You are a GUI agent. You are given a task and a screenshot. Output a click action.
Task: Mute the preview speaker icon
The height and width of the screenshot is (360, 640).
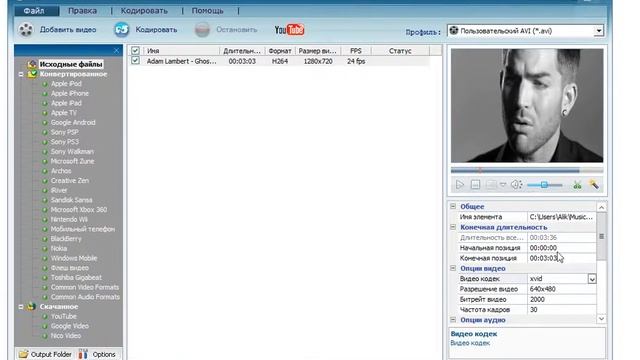point(516,185)
